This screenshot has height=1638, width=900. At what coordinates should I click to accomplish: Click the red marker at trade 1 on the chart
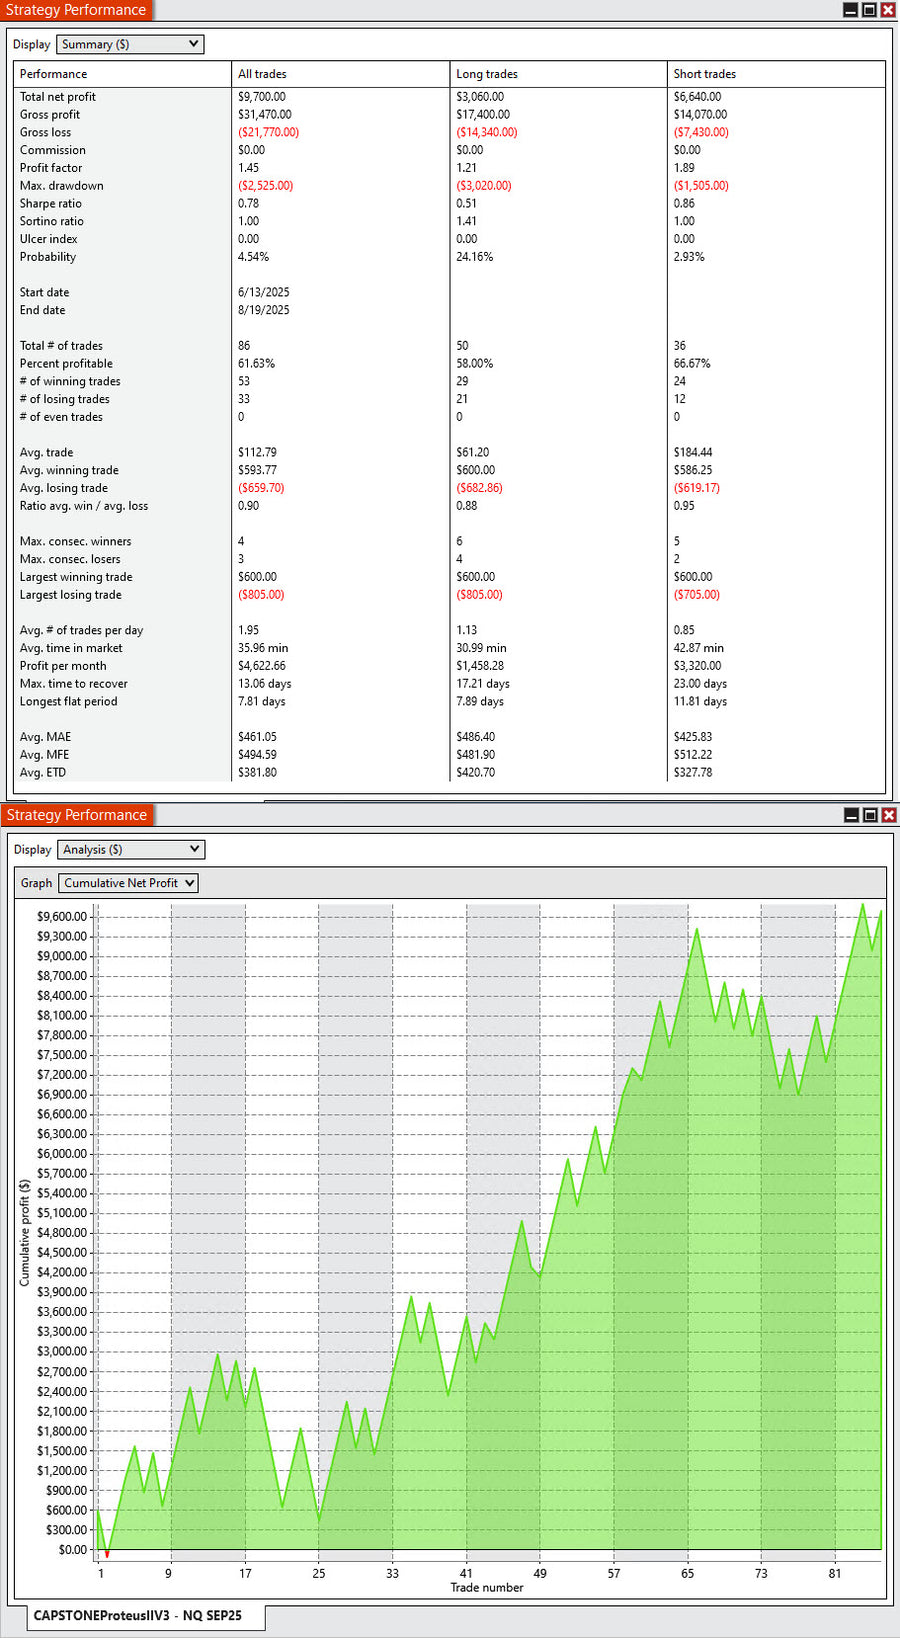(x=107, y=1554)
